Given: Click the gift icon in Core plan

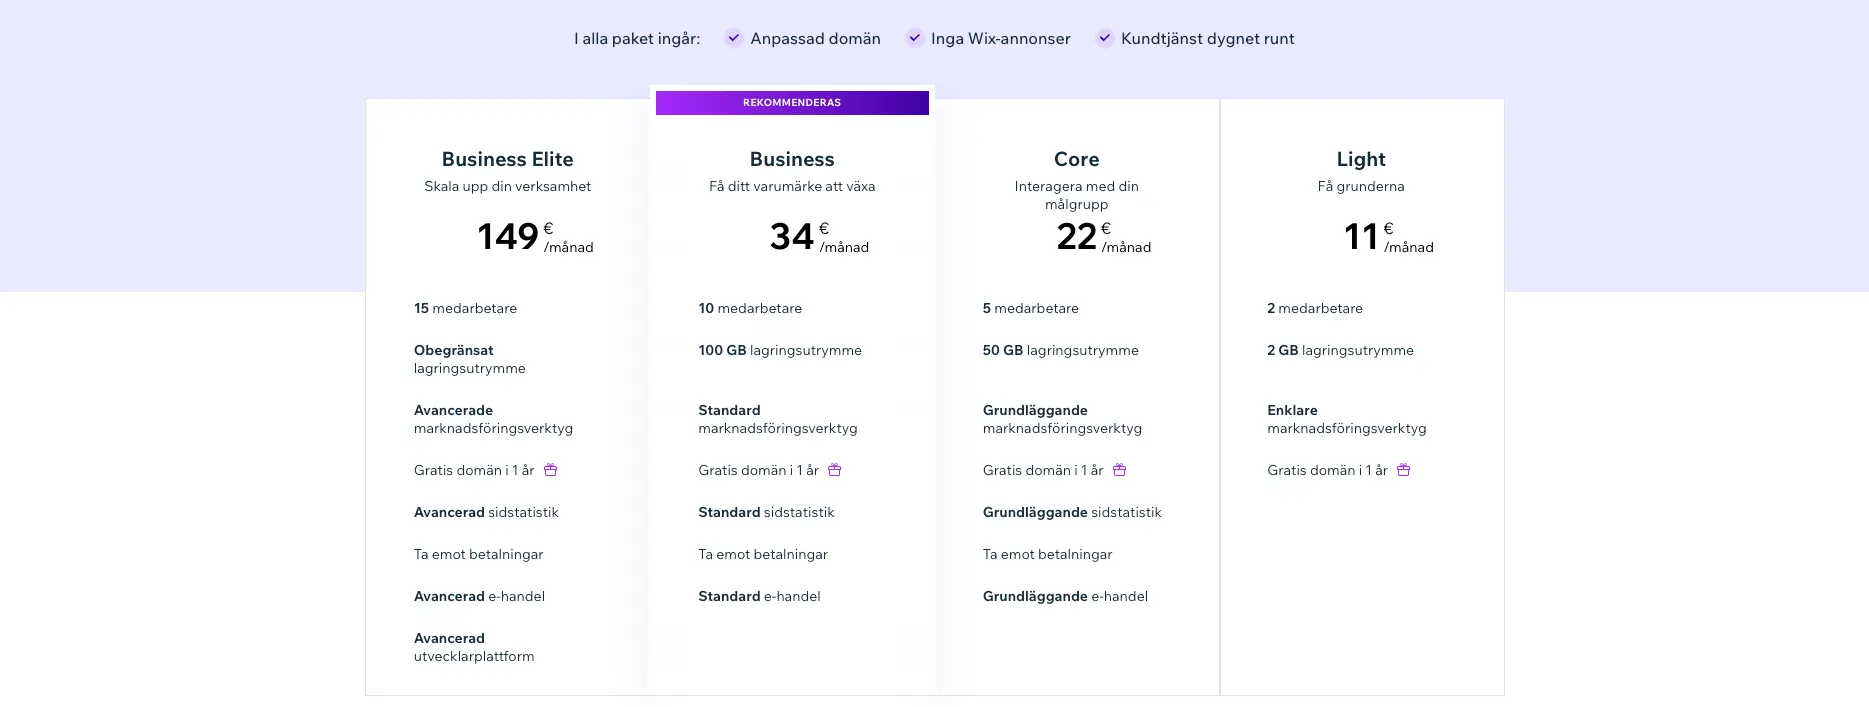Looking at the screenshot, I should 1120,469.
